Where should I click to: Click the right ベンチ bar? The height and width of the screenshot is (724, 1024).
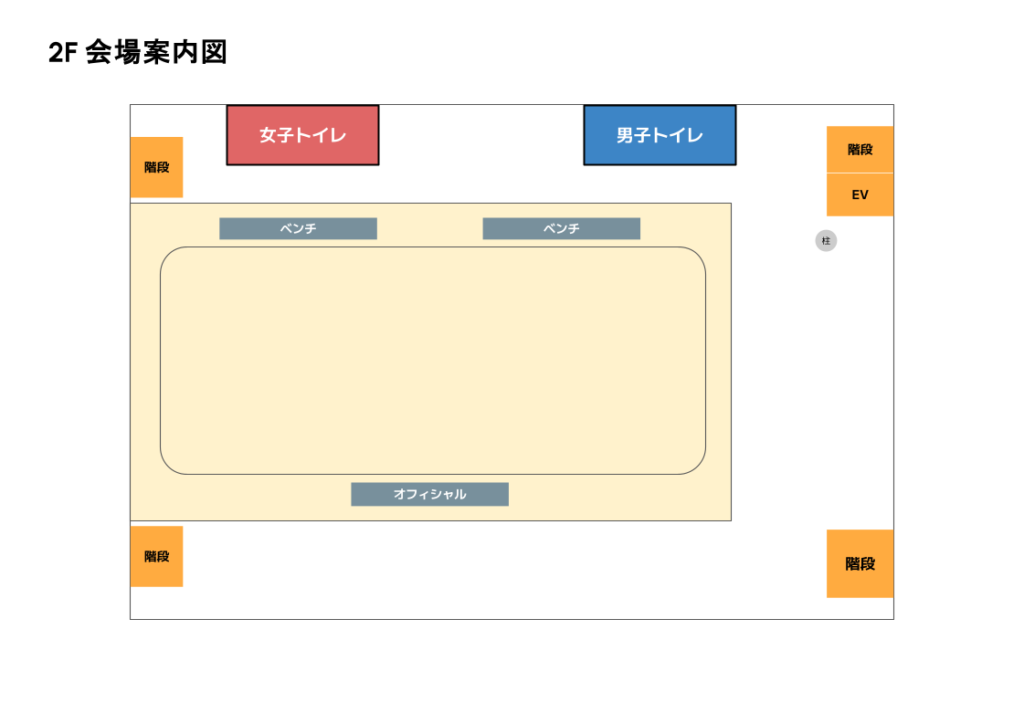[x=561, y=229]
